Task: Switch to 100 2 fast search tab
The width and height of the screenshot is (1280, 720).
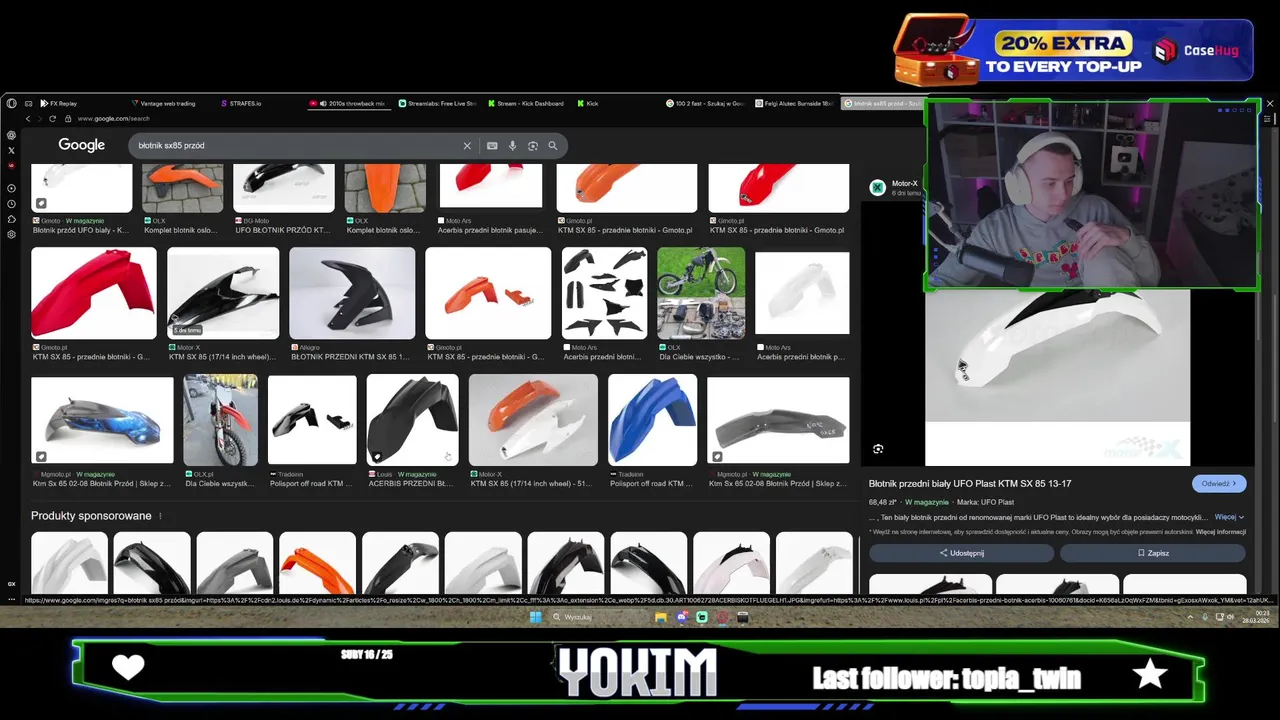Action: coord(706,103)
